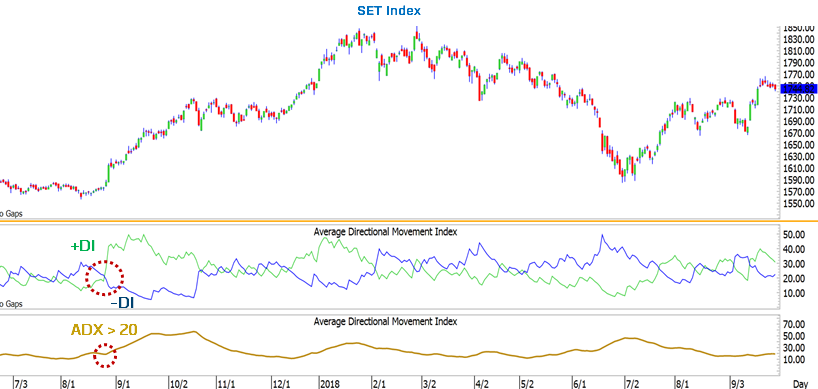The image size is (818, 389).
Task: Select the 11/1 date label
Action: pyautogui.click(x=225, y=384)
